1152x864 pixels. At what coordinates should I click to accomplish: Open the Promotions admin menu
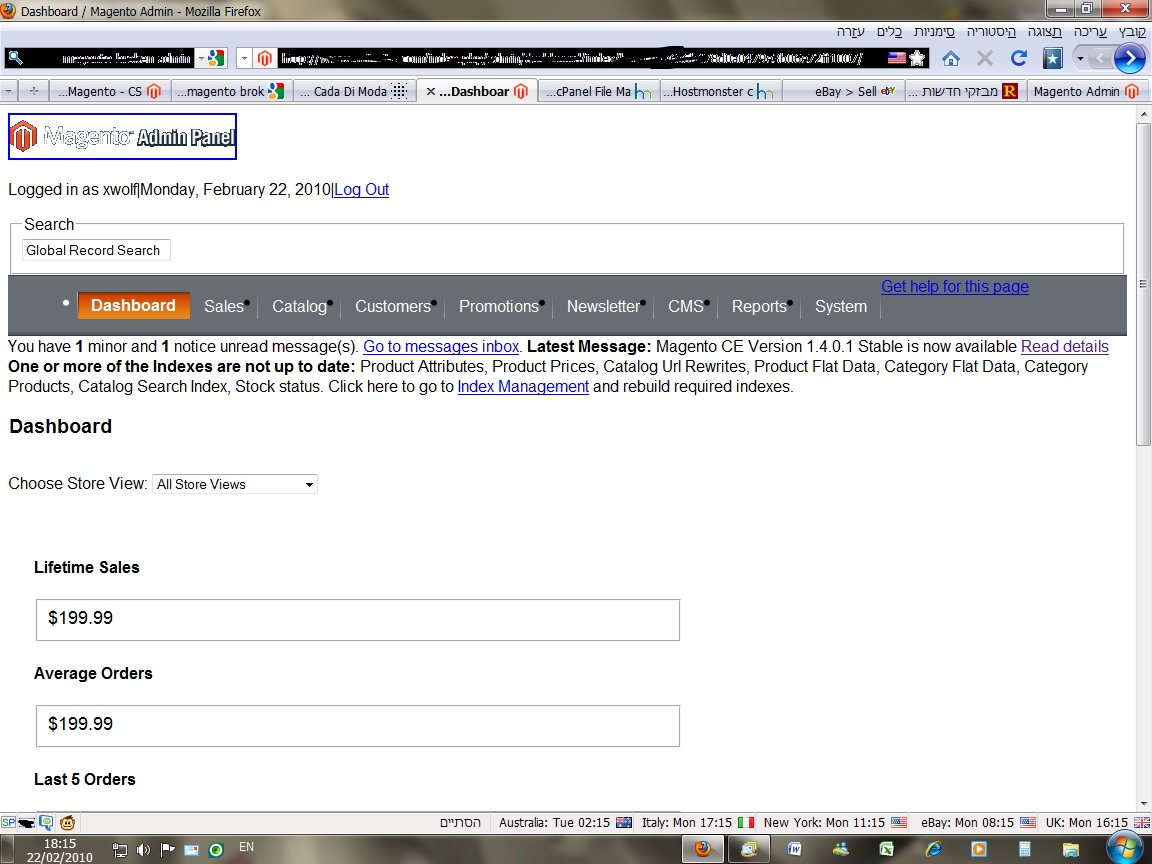pos(499,306)
